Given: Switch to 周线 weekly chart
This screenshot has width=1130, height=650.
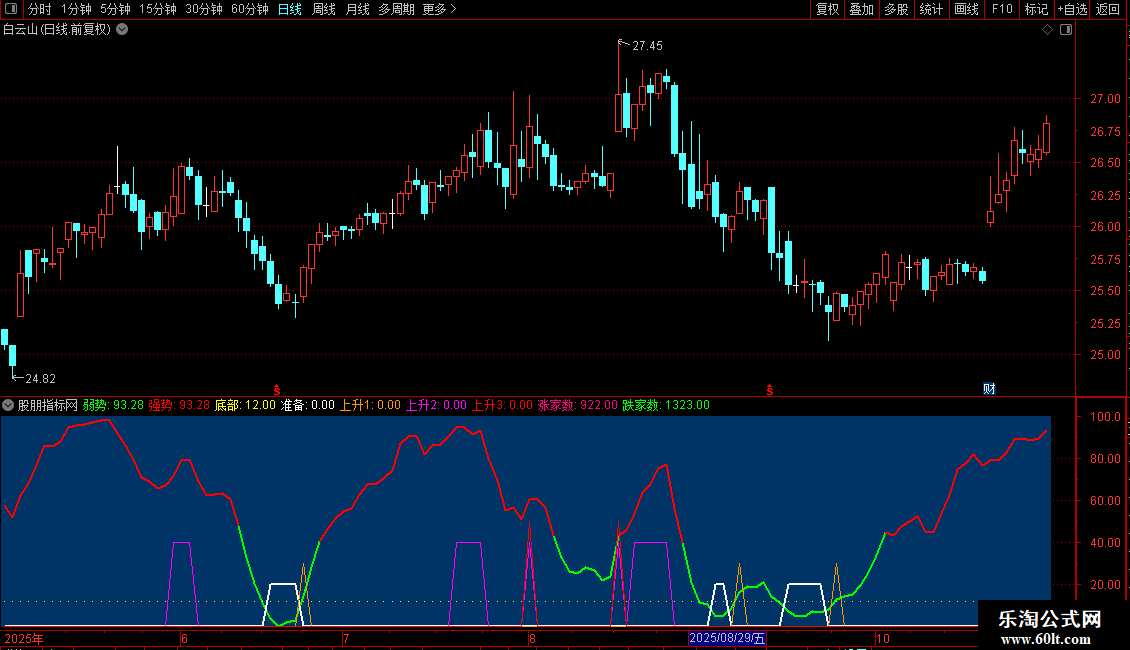Looking at the screenshot, I should click(x=324, y=9).
